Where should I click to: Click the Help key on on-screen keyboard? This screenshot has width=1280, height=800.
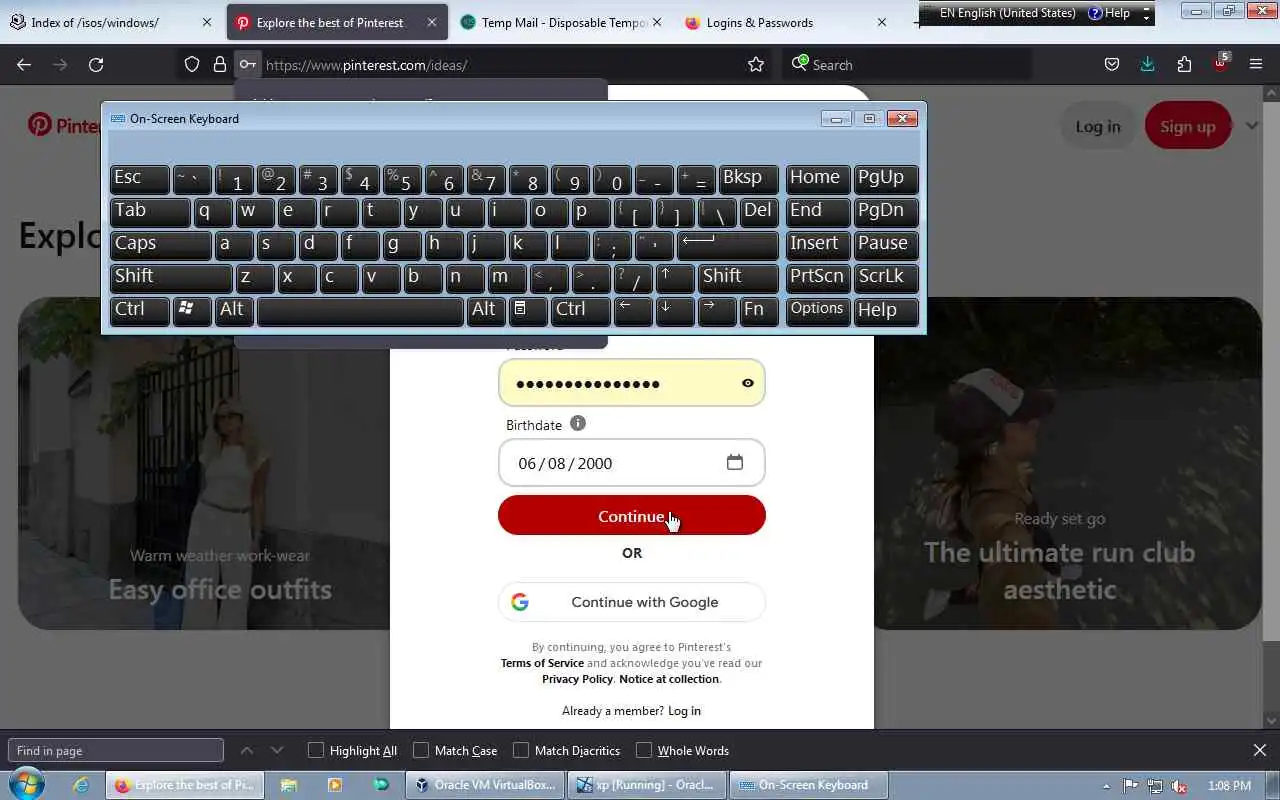click(x=886, y=311)
